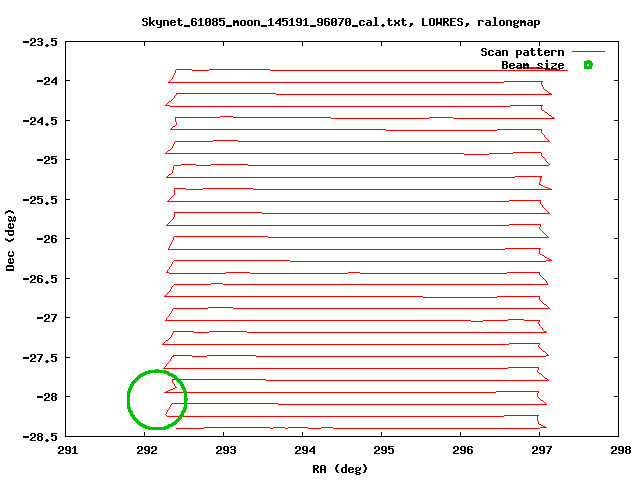Image resolution: width=640 pixels, height=480 pixels.
Task: Click the green beam size legend marker
Action: click(x=588, y=65)
